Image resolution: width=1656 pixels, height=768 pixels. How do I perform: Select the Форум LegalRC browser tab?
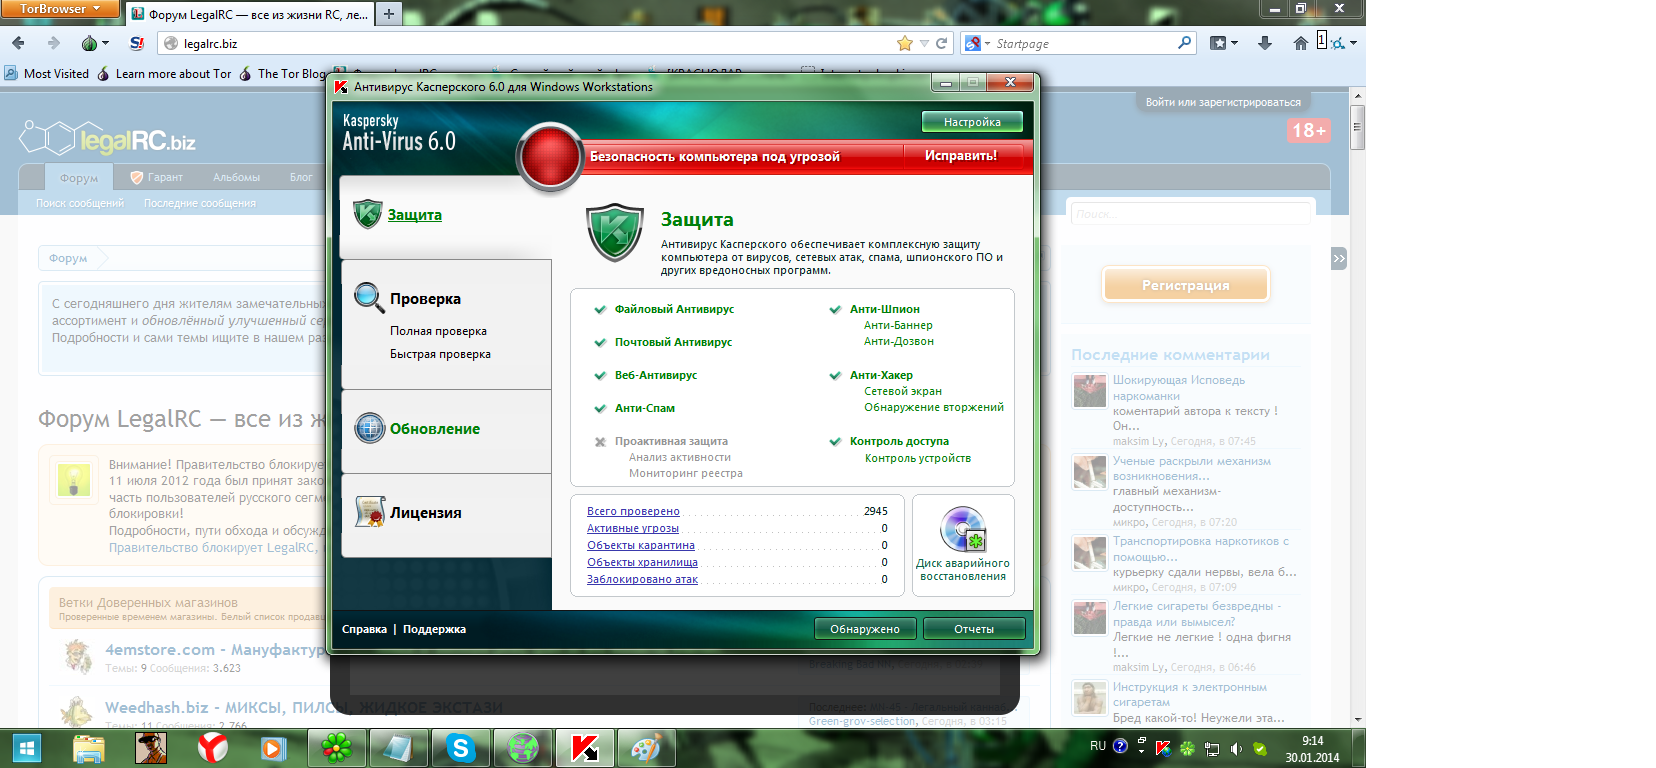[x=250, y=15]
